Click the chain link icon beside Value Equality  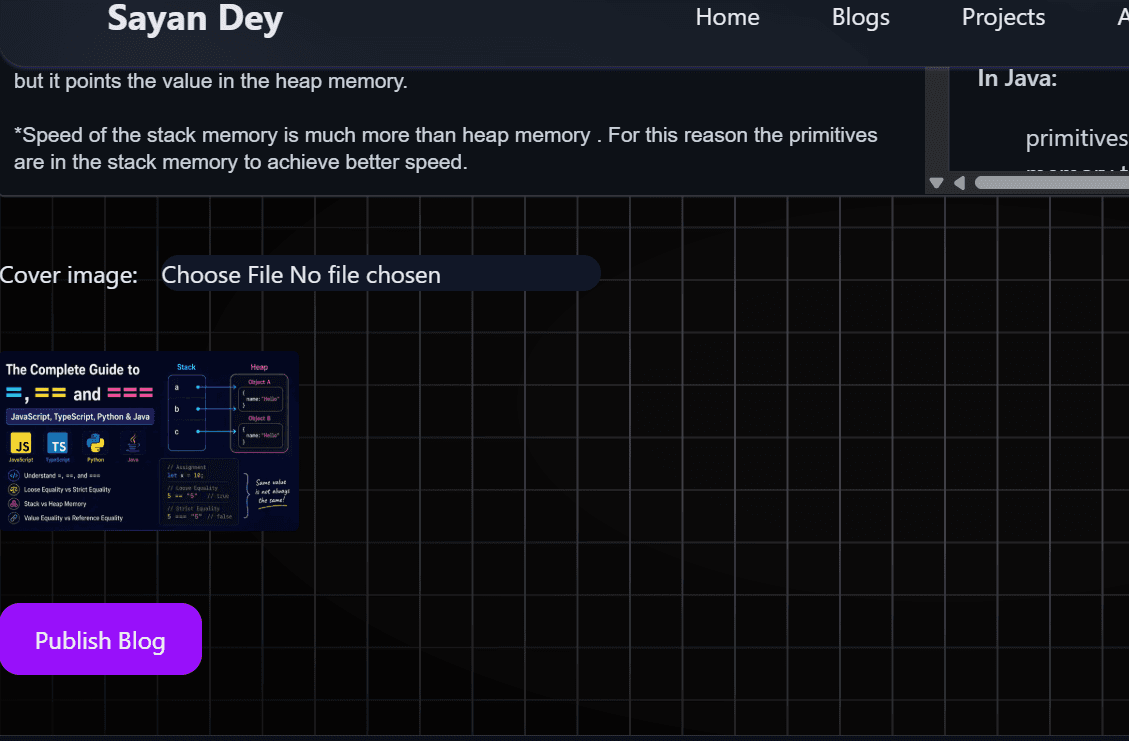point(14,518)
